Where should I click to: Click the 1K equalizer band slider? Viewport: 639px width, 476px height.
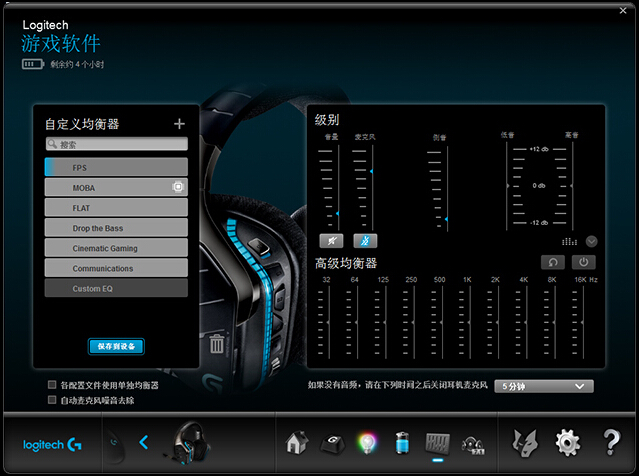469,322
